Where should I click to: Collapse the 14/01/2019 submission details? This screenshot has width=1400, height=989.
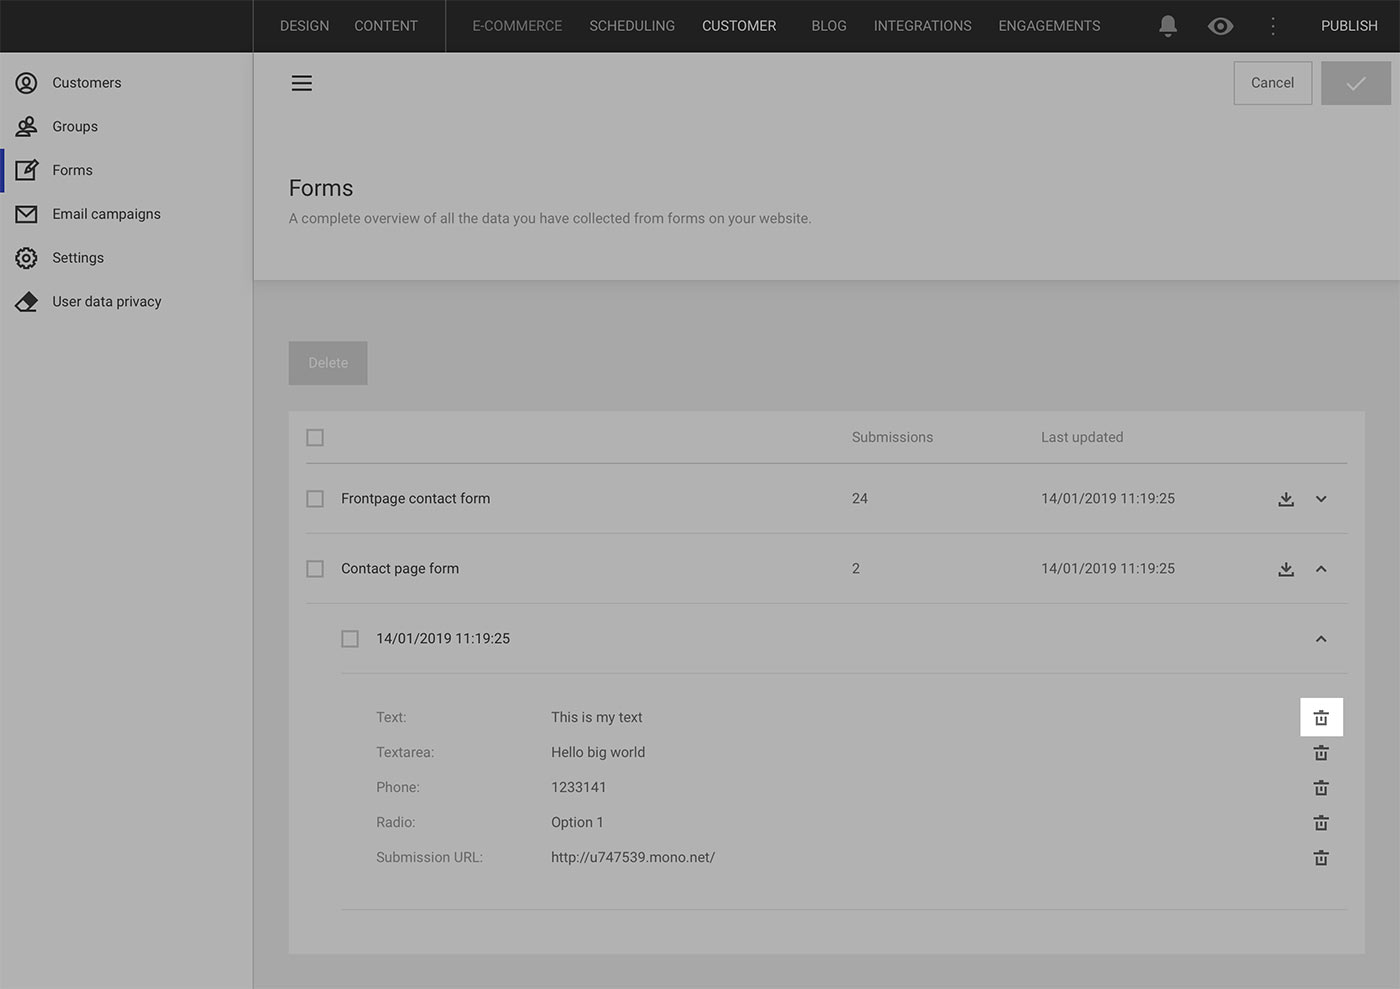[1321, 638]
